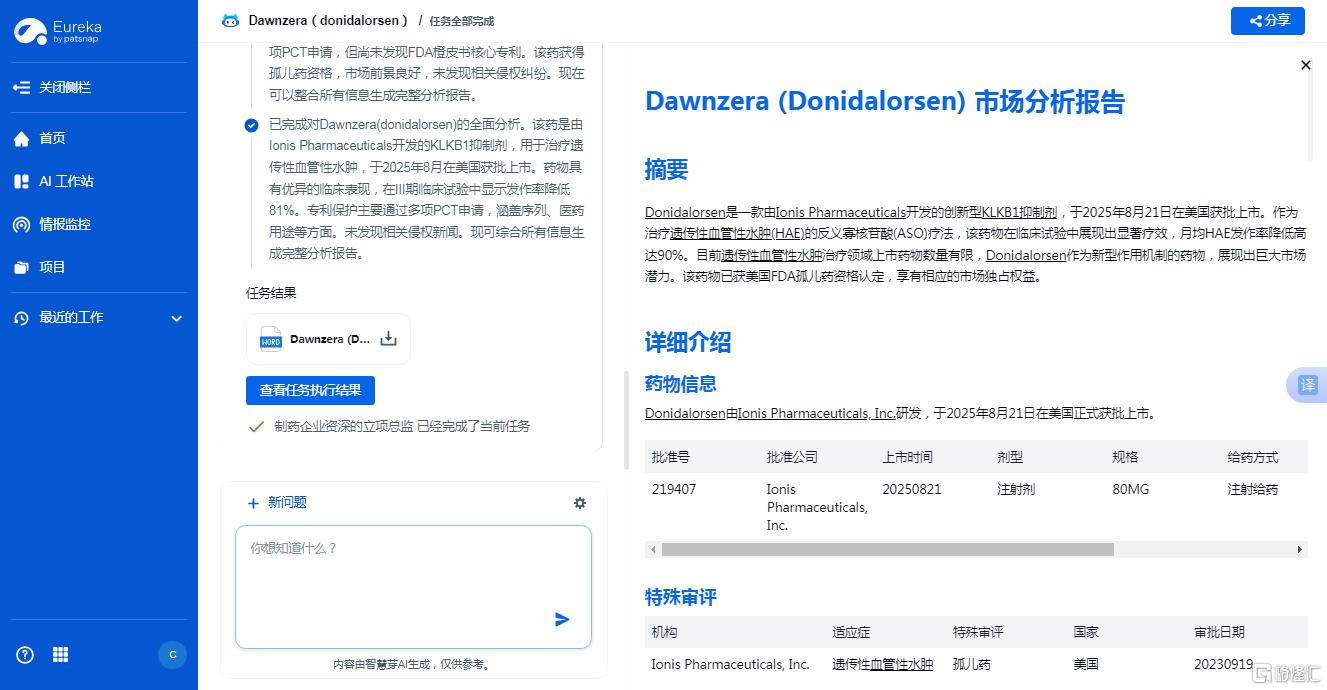This screenshot has height=690, width=1327.
Task: Click table cell 219407
Action: tap(674, 489)
